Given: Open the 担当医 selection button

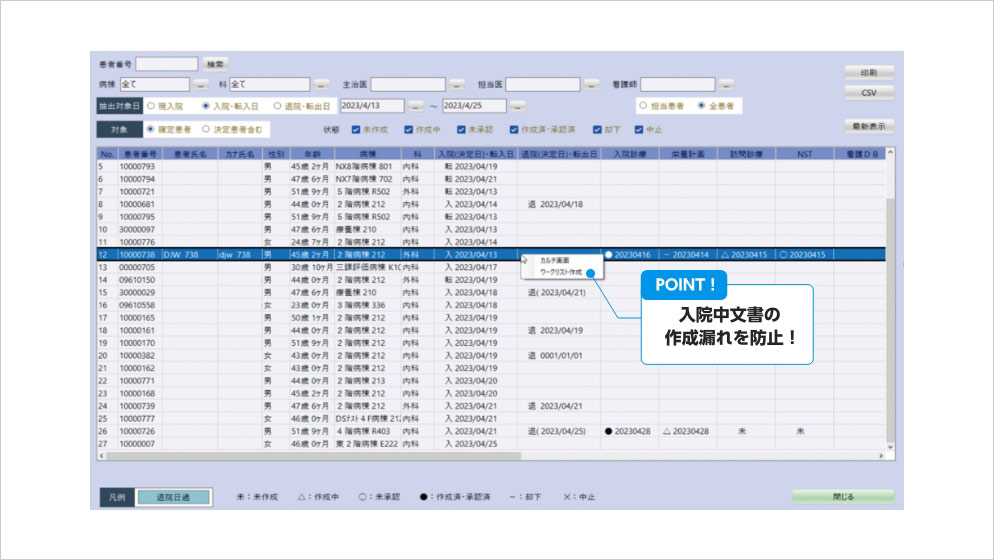Looking at the screenshot, I should [591, 84].
